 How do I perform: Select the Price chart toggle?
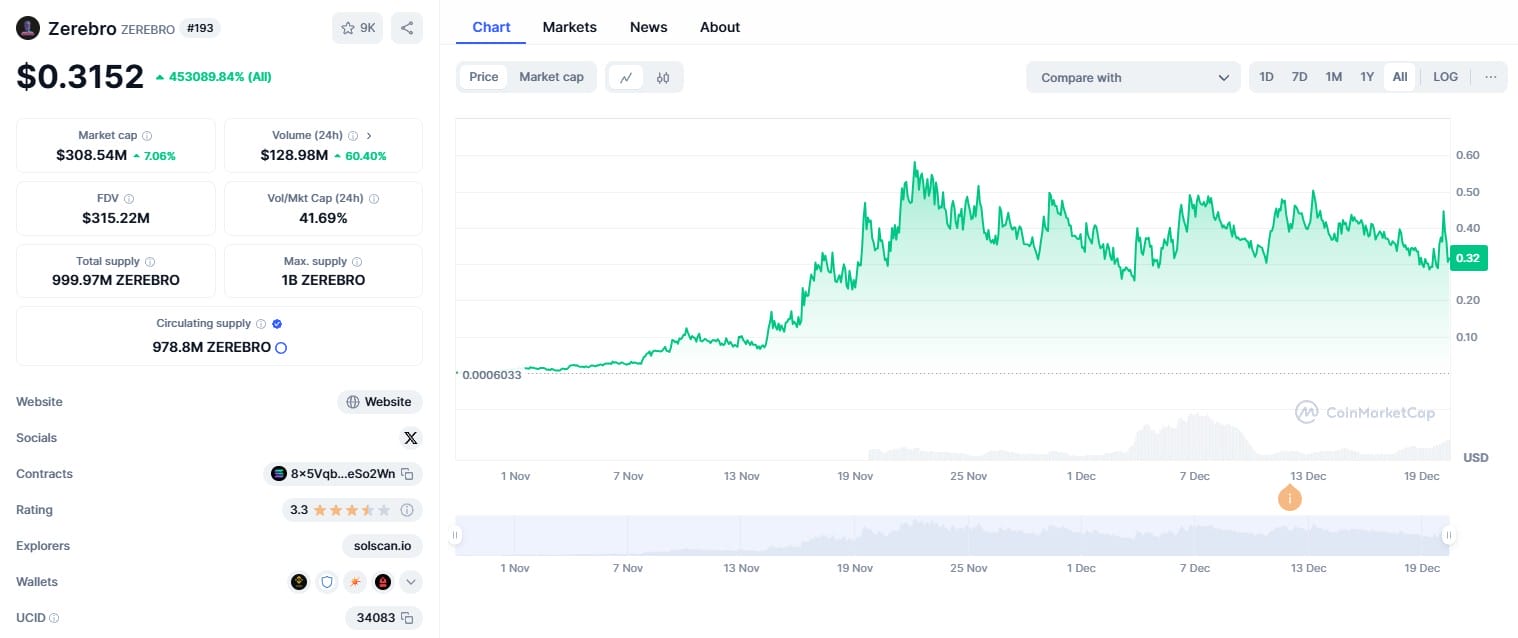pyautogui.click(x=484, y=77)
